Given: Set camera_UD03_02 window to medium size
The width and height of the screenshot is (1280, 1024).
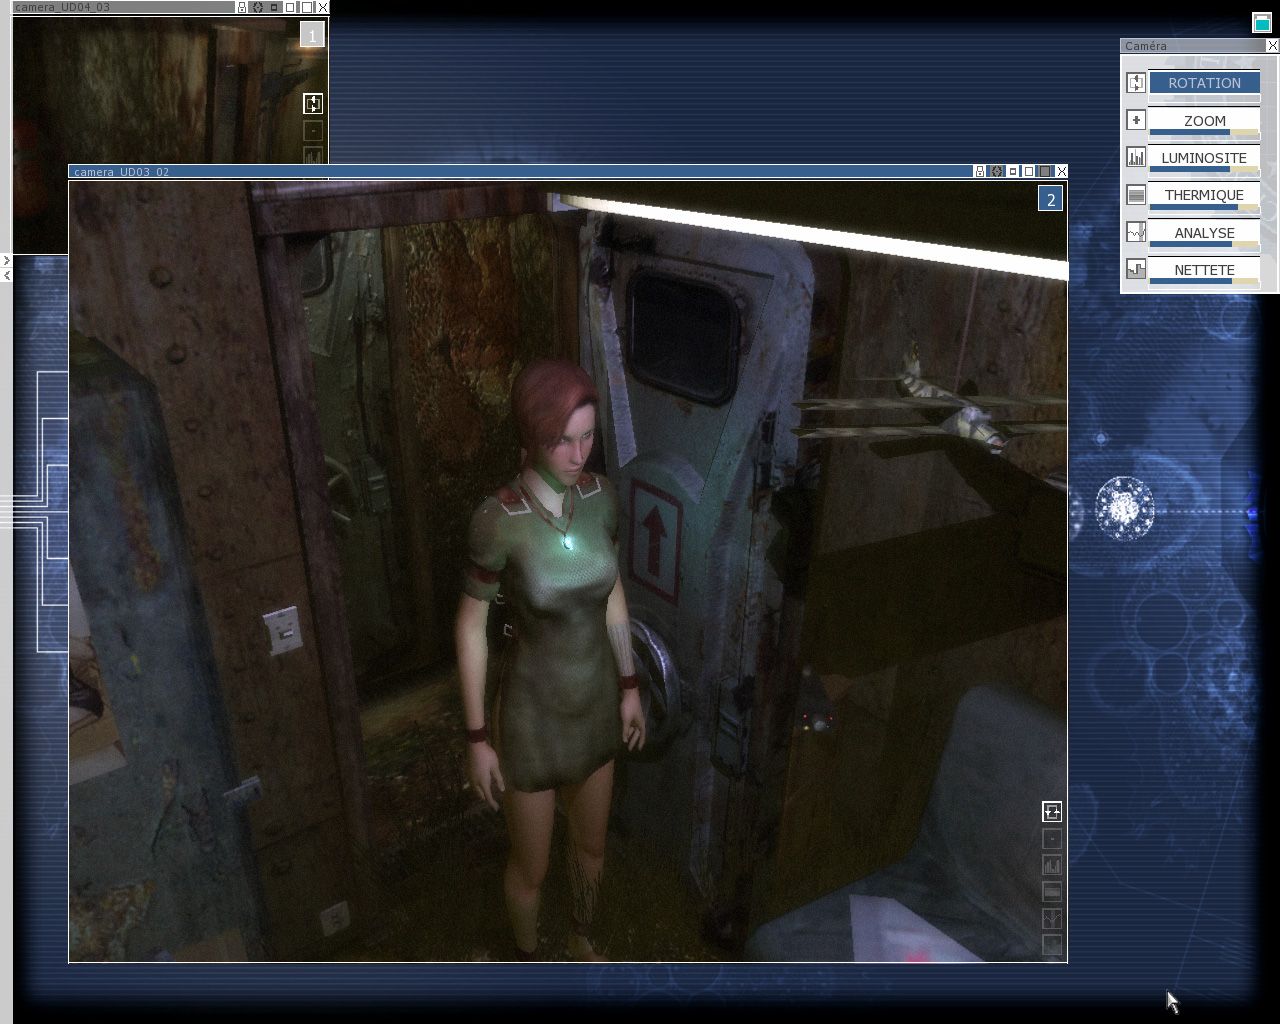Looking at the screenshot, I should pos(1029,171).
